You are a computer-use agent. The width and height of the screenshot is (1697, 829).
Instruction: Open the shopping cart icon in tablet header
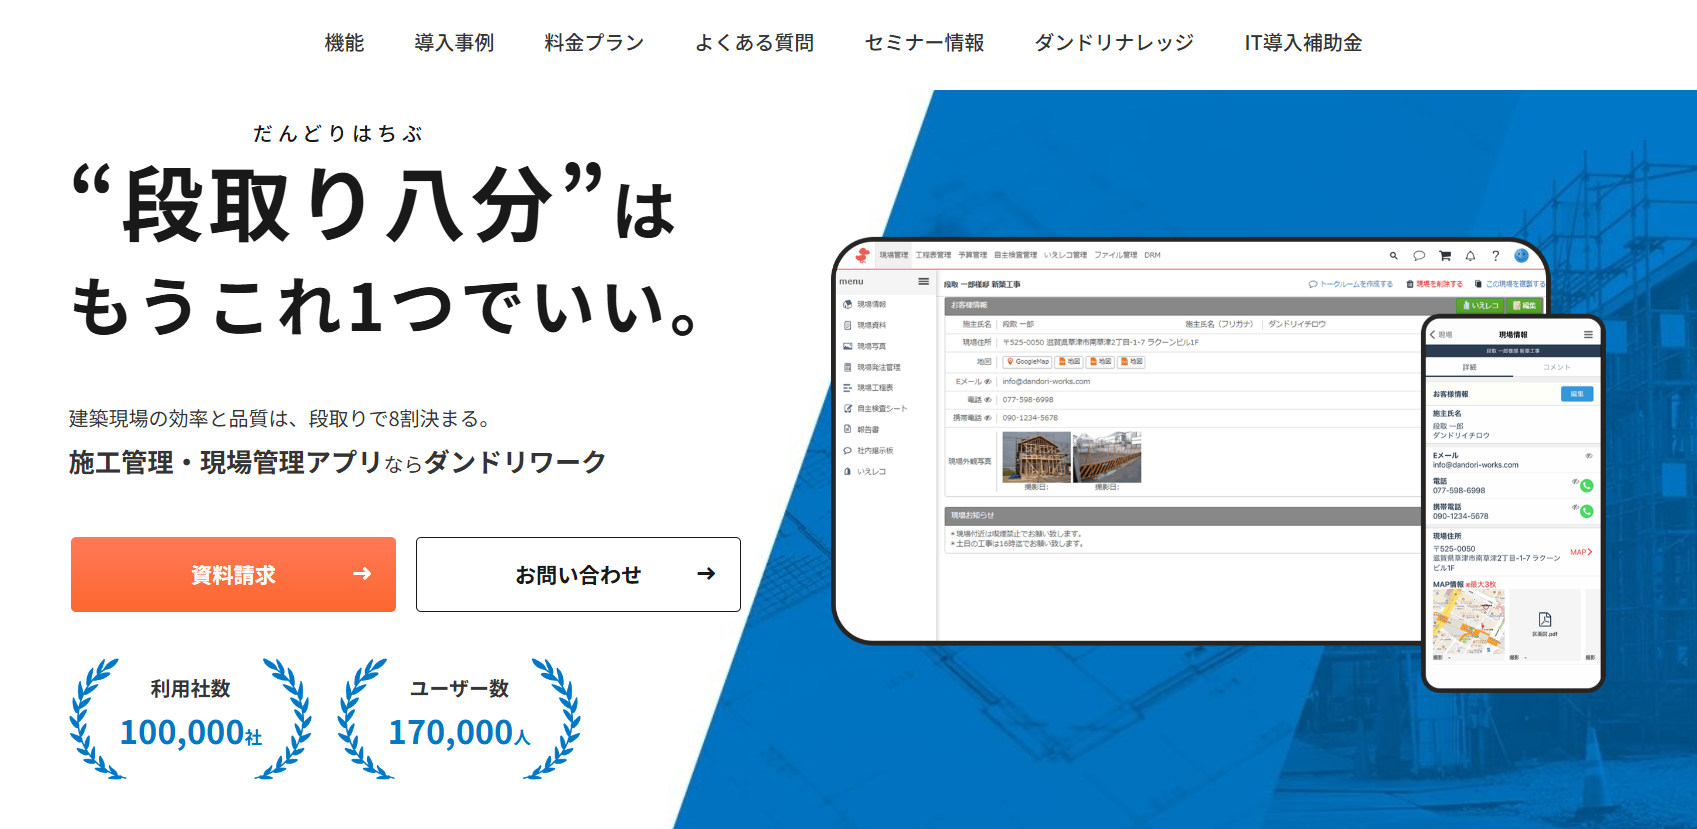pos(1444,256)
